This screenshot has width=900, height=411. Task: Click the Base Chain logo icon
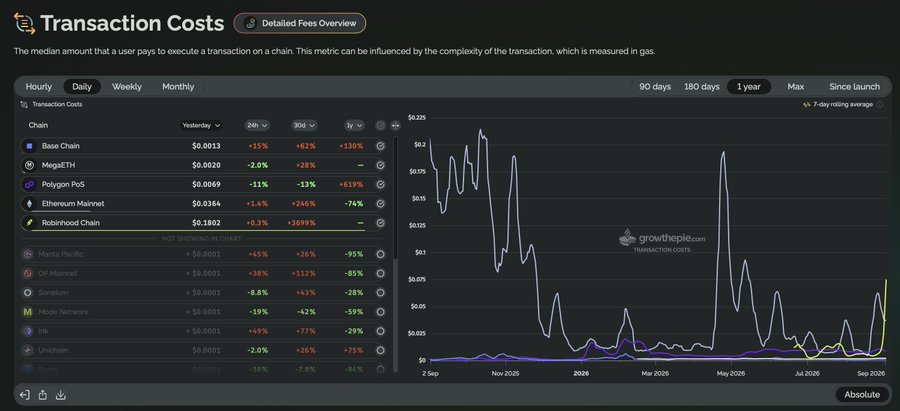coord(29,146)
